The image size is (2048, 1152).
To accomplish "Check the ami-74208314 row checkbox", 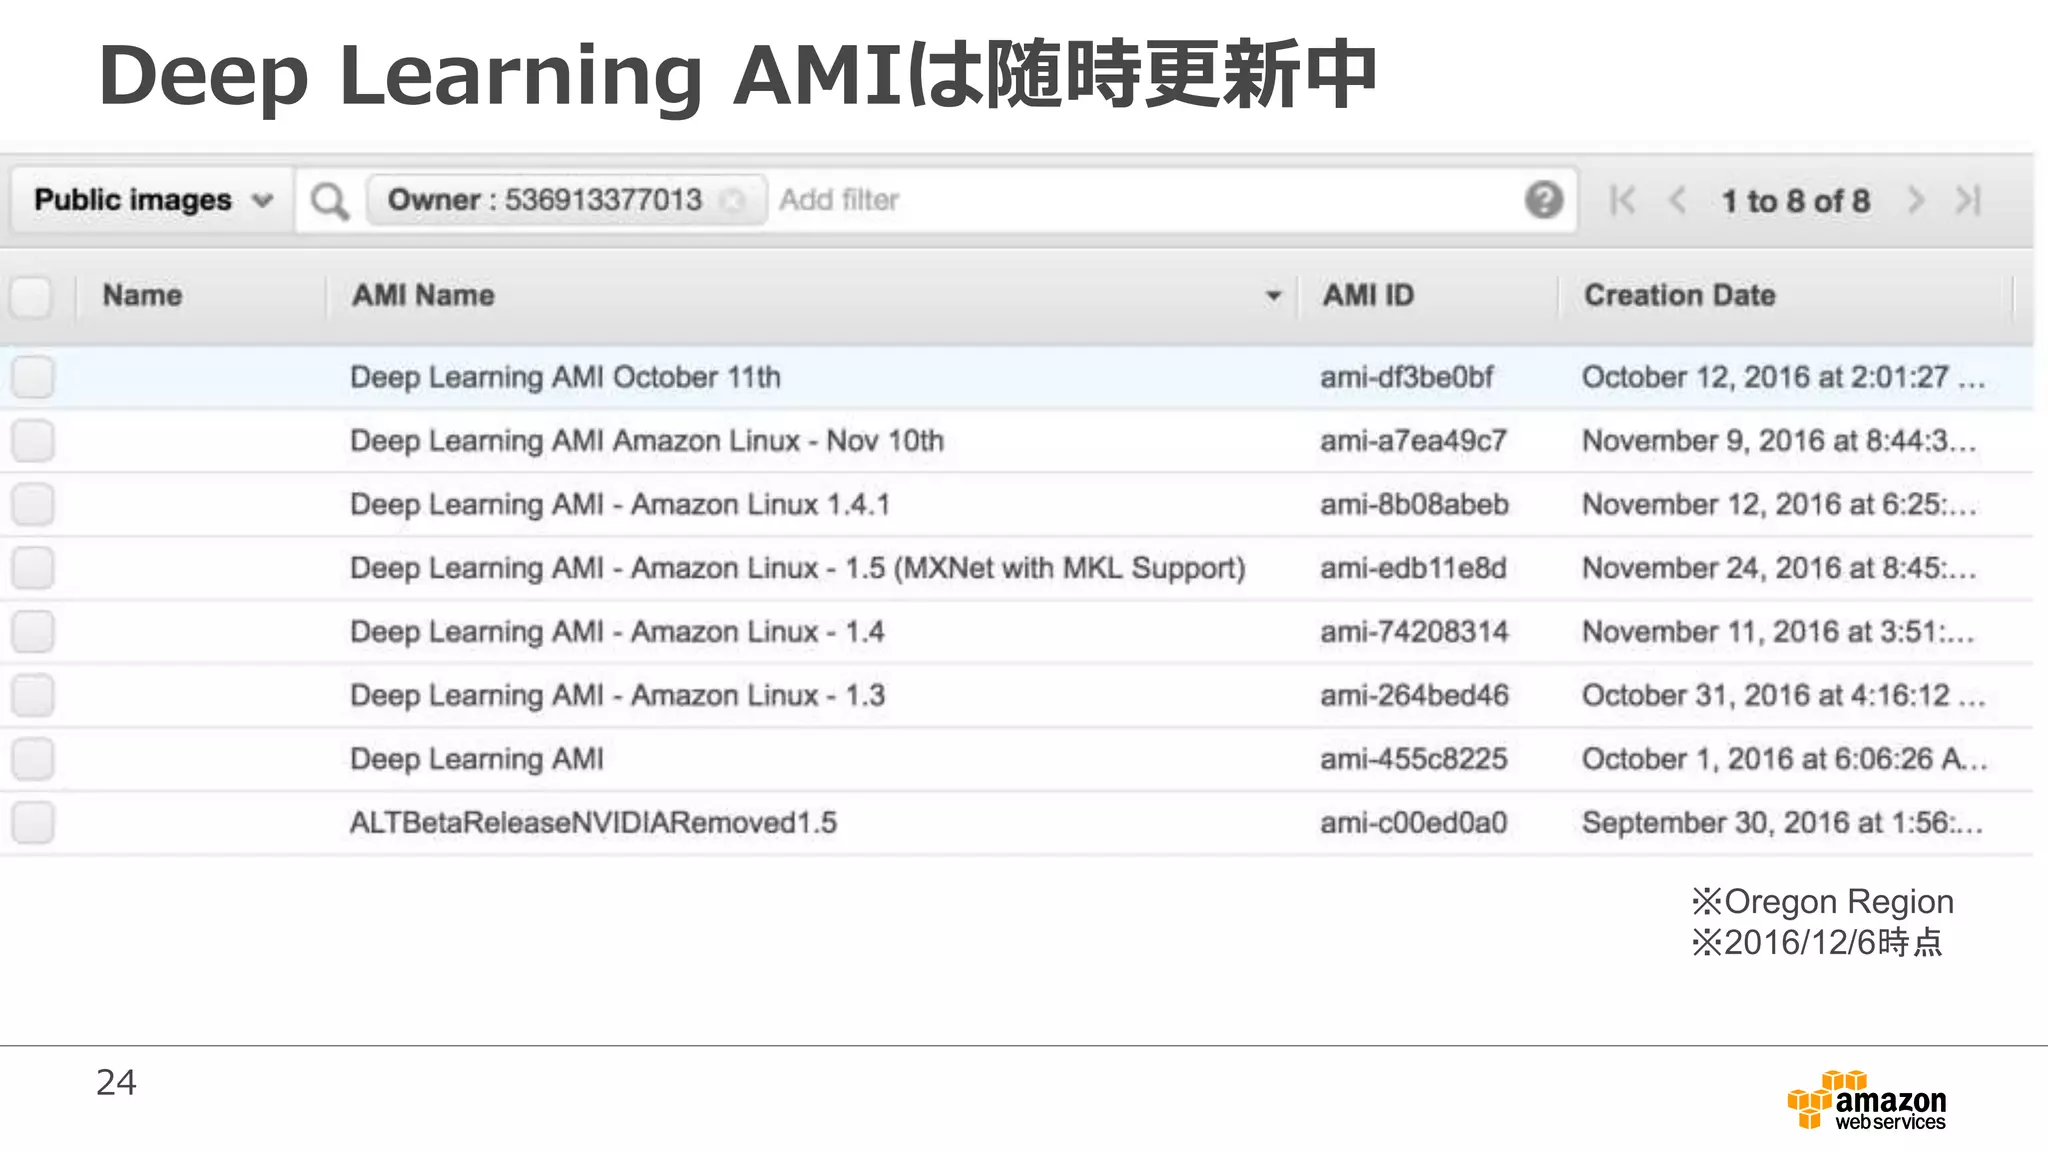I will [x=33, y=632].
